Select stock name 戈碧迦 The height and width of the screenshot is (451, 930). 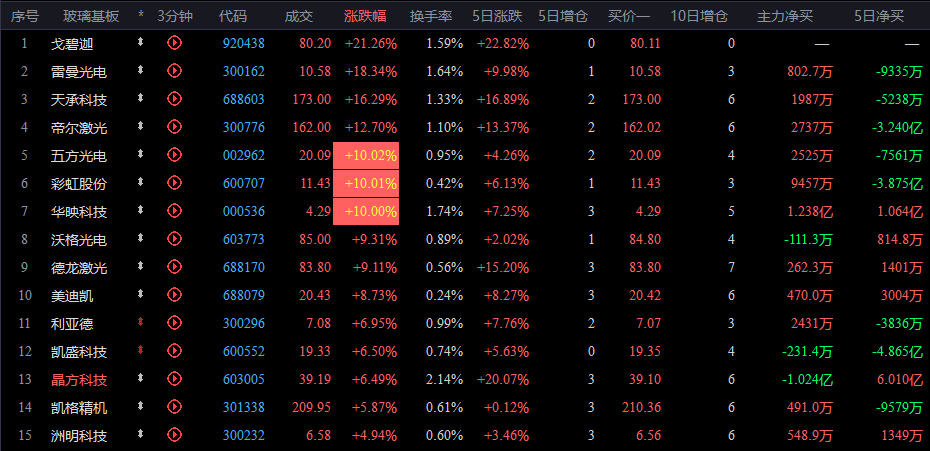[x=72, y=43]
